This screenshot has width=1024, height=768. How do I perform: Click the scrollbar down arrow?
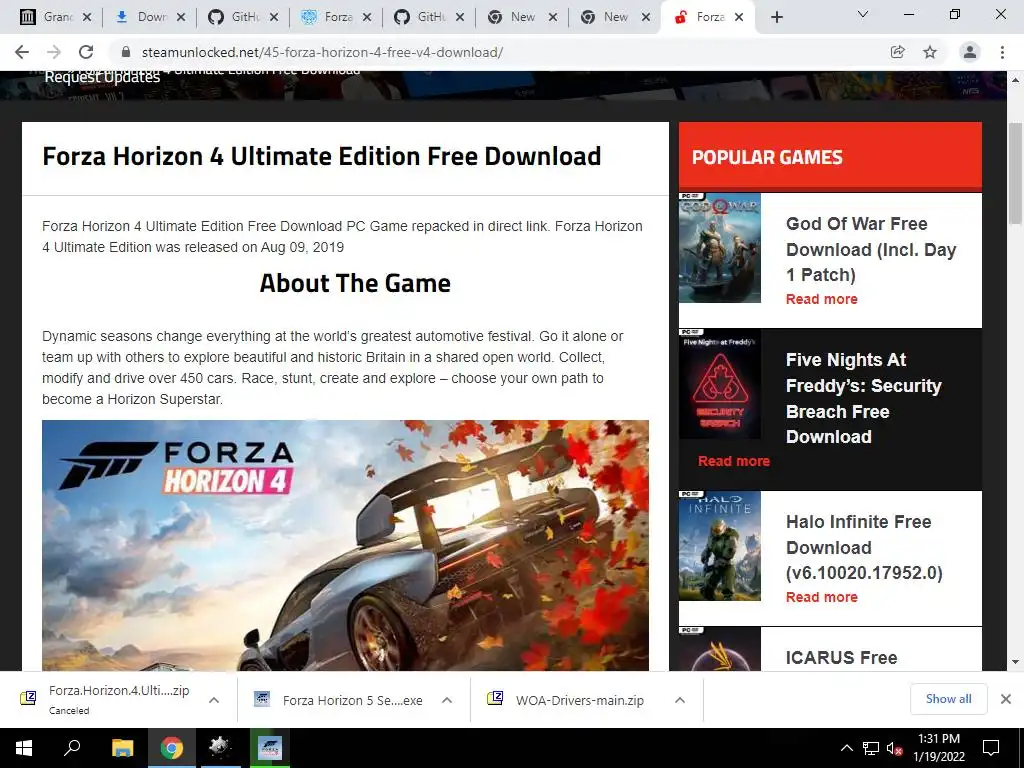click(1016, 662)
